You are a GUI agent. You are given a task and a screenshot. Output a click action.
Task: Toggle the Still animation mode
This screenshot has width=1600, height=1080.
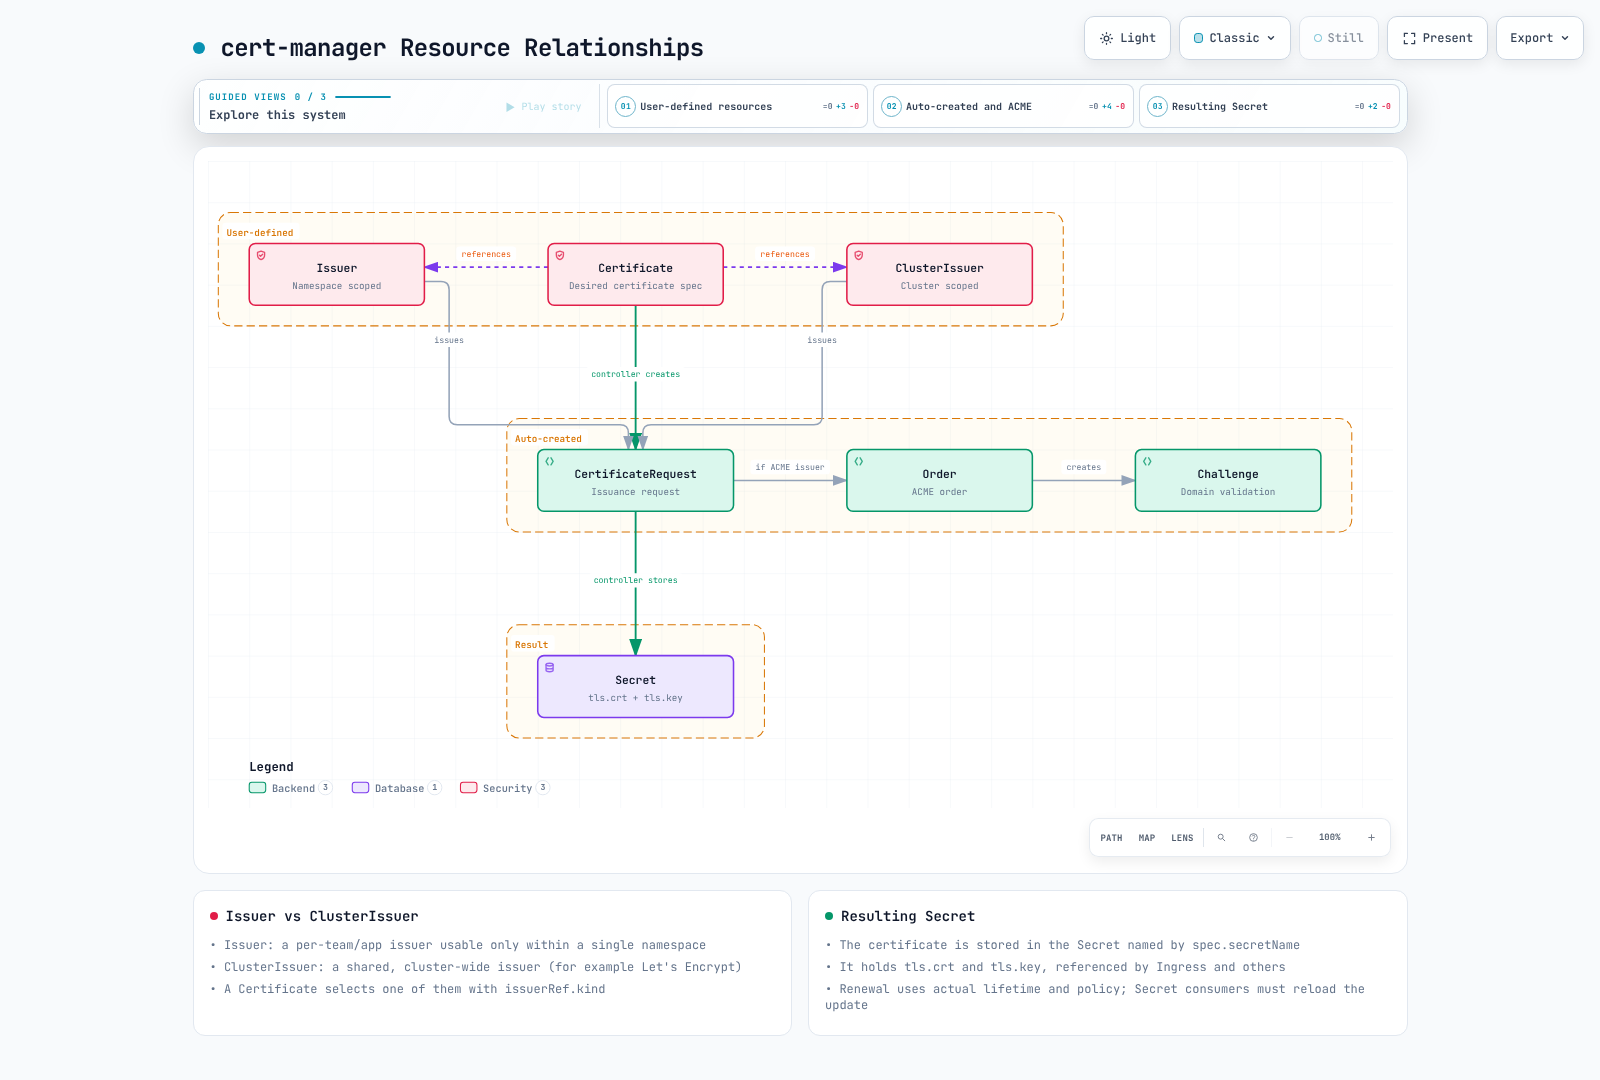1338,38
